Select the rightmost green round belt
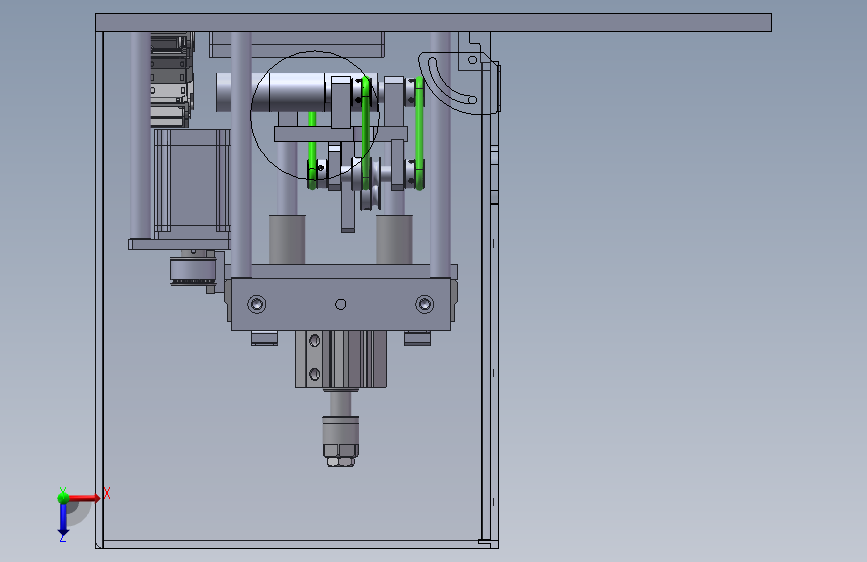The height and width of the screenshot is (562, 867). [419, 133]
